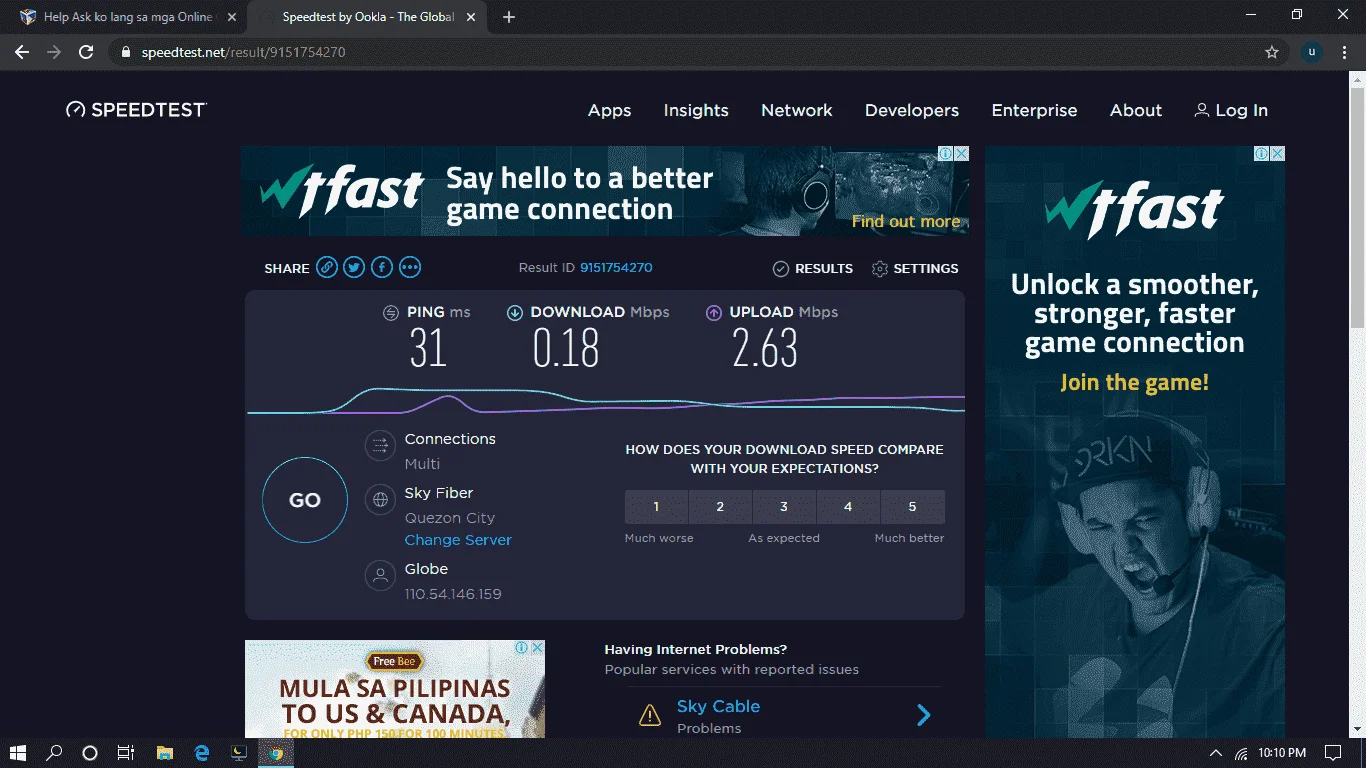Click the Change Server link

(x=458, y=540)
